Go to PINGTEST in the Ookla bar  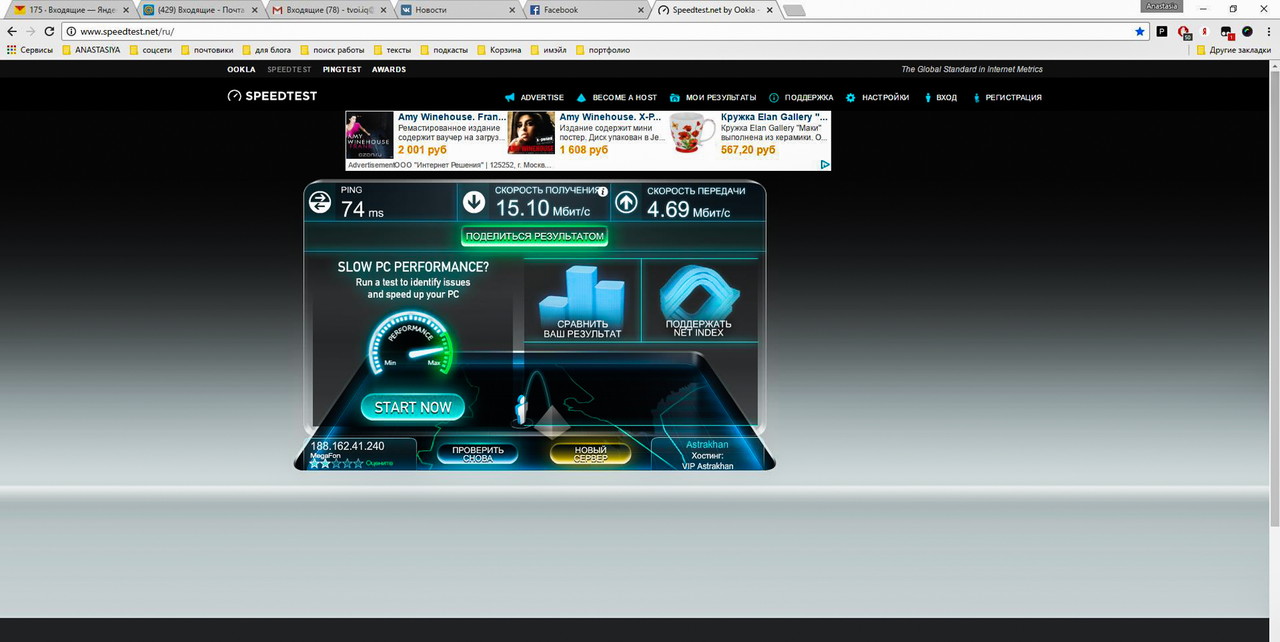click(342, 70)
